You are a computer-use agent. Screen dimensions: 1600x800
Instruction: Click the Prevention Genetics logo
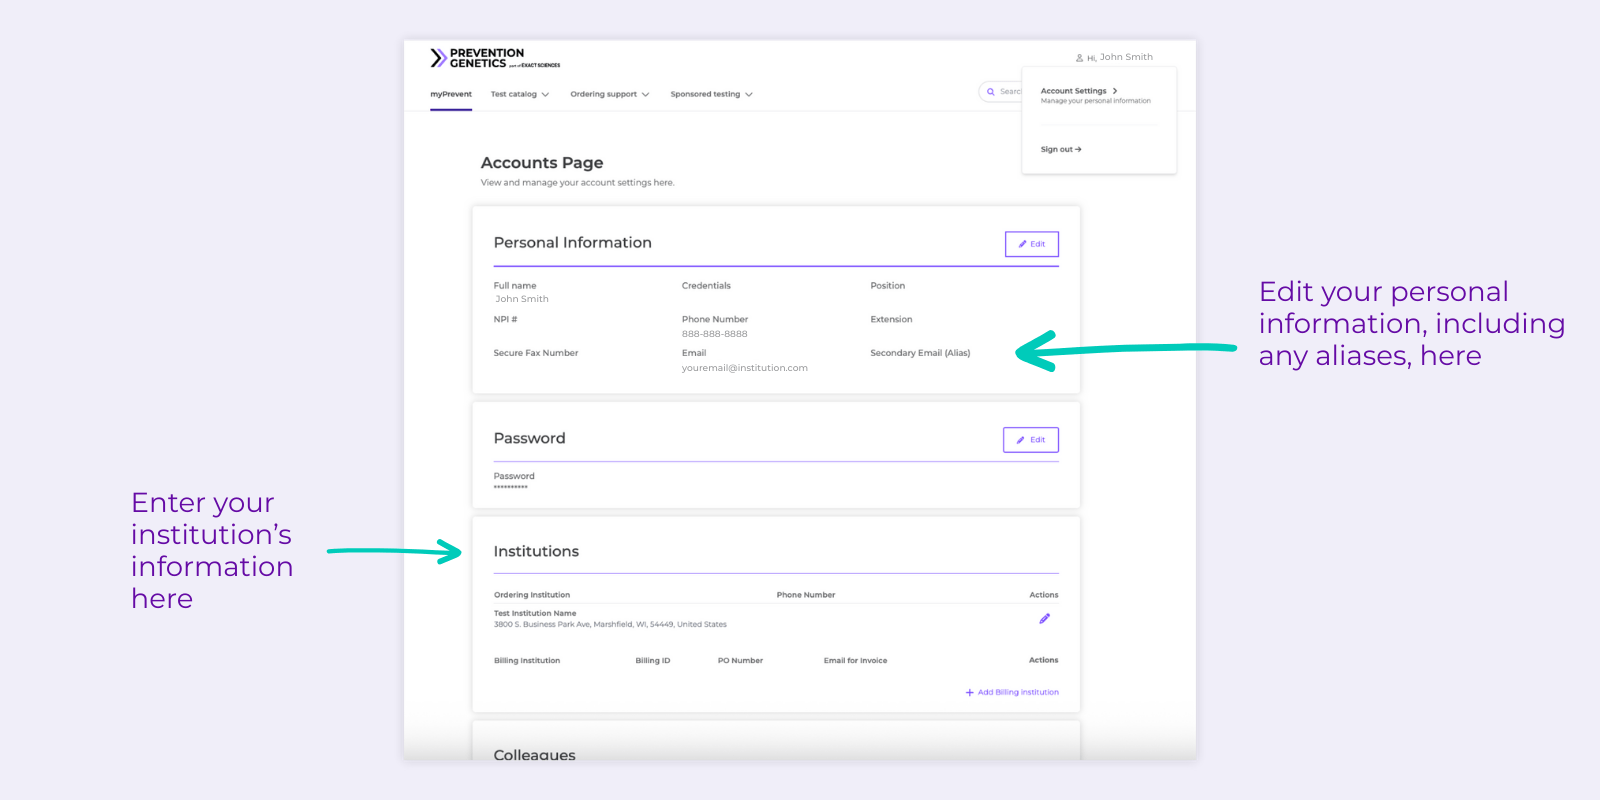coord(494,58)
